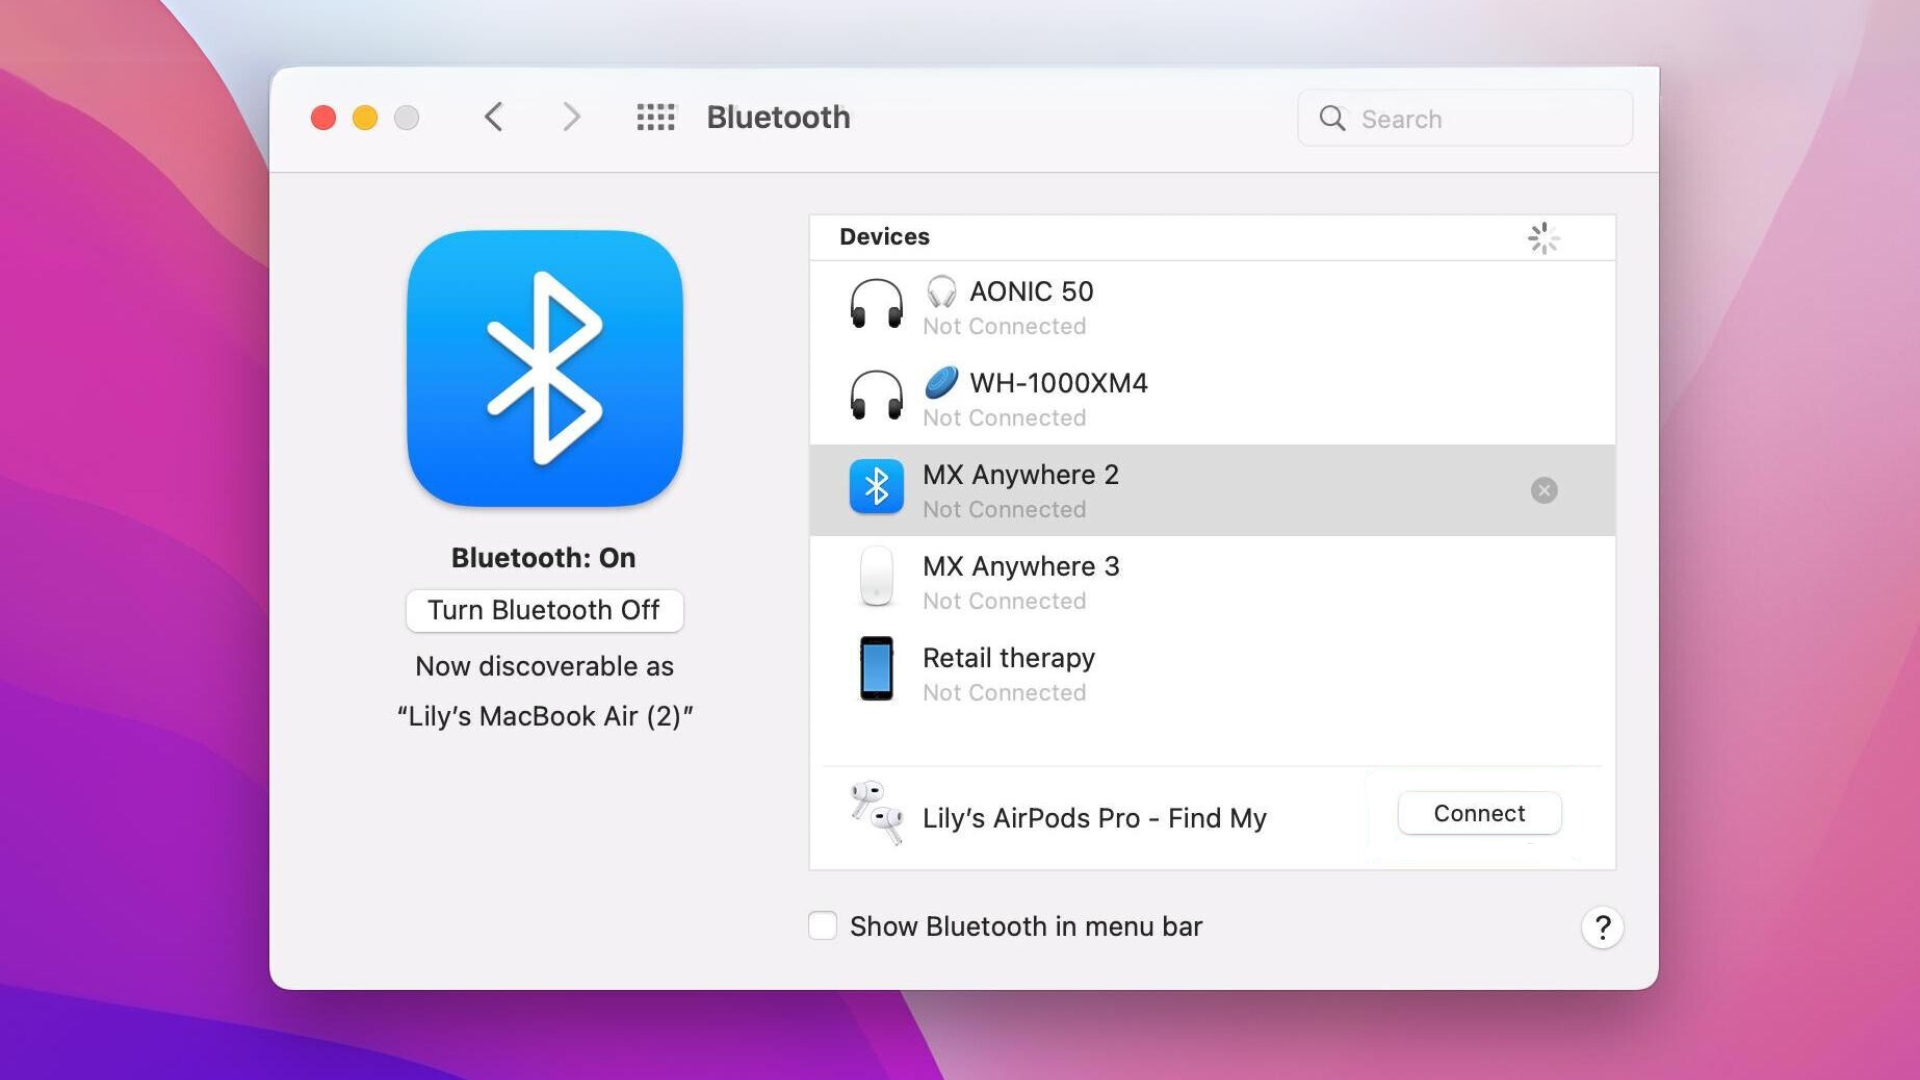Viewport: 1920px width, 1080px height.
Task: Go back with the left chevron
Action: click(x=493, y=117)
